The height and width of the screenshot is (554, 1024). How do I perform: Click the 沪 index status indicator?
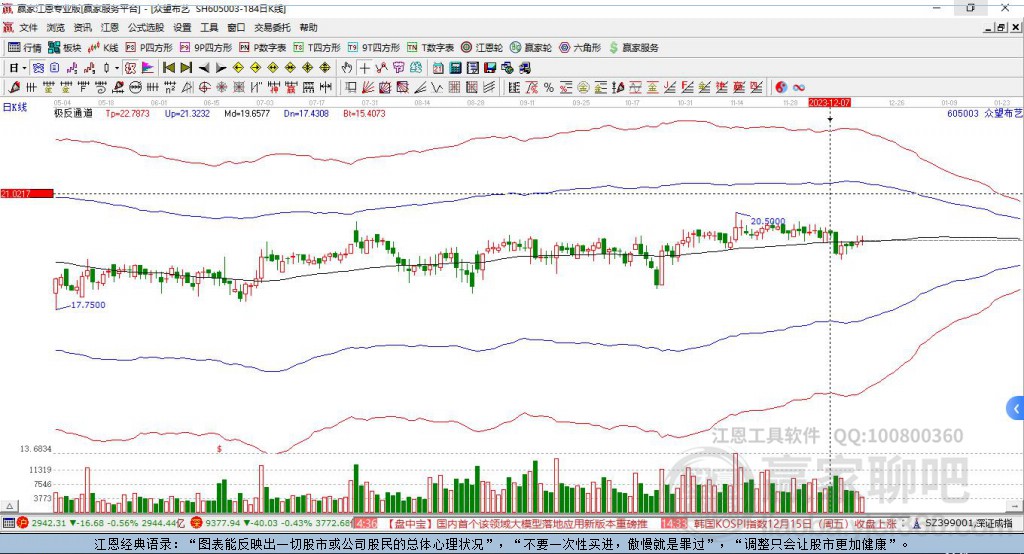23,523
